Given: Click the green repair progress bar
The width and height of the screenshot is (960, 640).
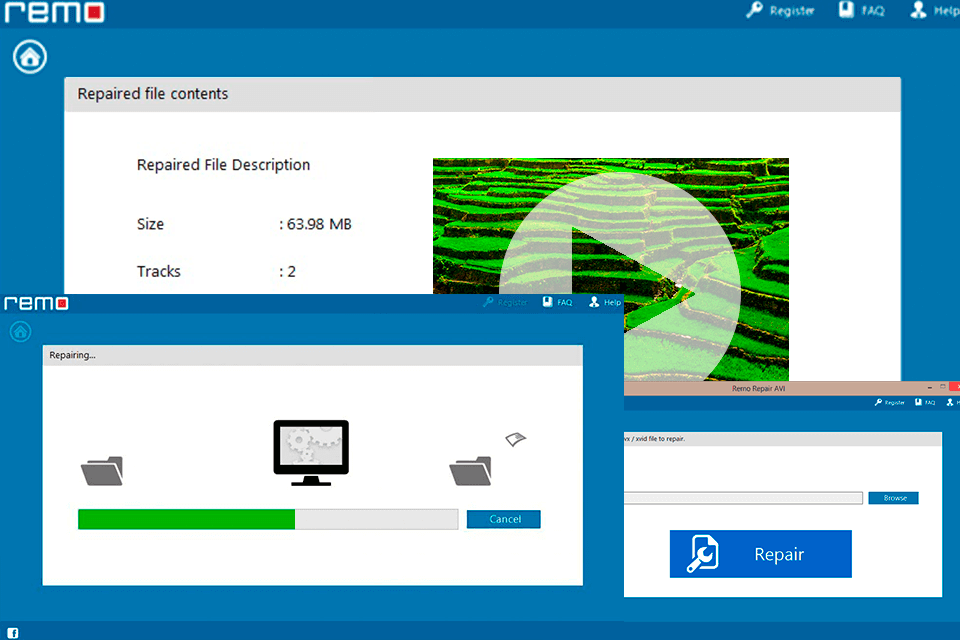Looking at the screenshot, I should [185, 519].
